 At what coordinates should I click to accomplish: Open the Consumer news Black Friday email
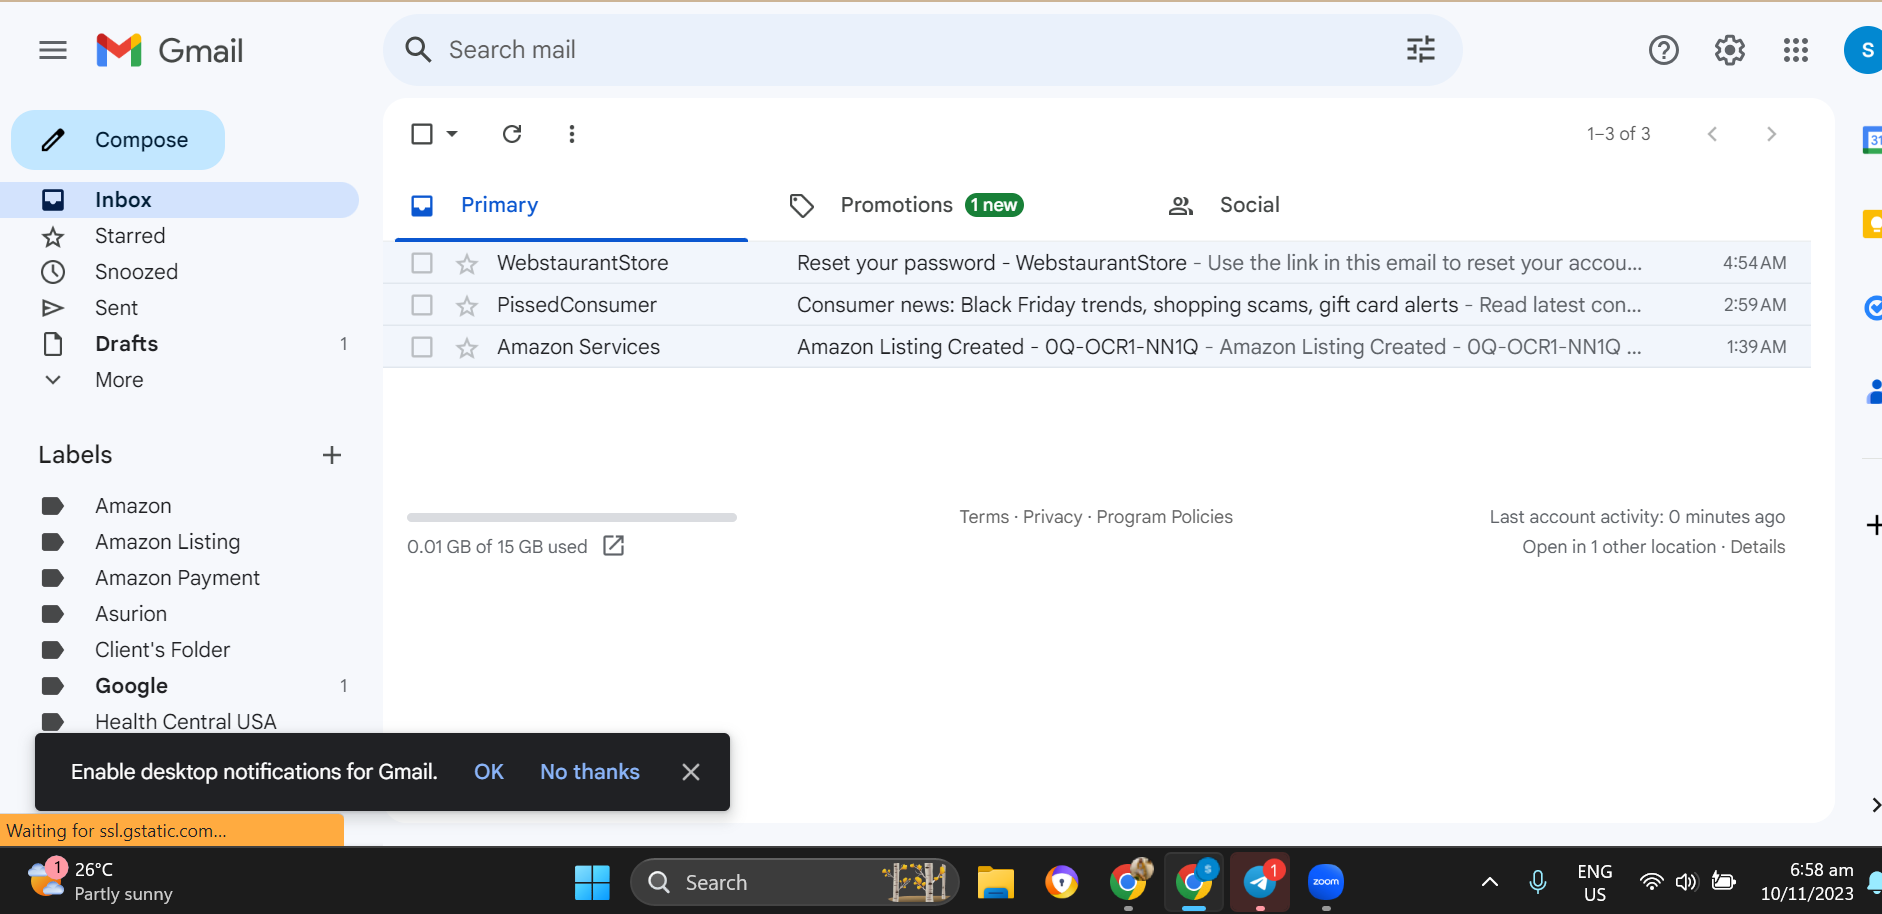(x=1097, y=305)
